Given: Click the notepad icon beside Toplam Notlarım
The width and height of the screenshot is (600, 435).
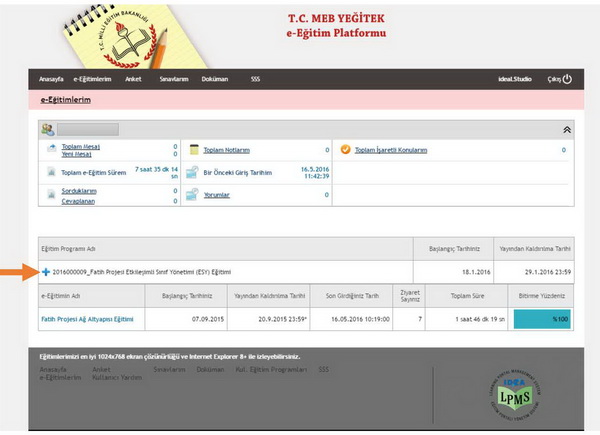Looking at the screenshot, I should pos(194,150).
